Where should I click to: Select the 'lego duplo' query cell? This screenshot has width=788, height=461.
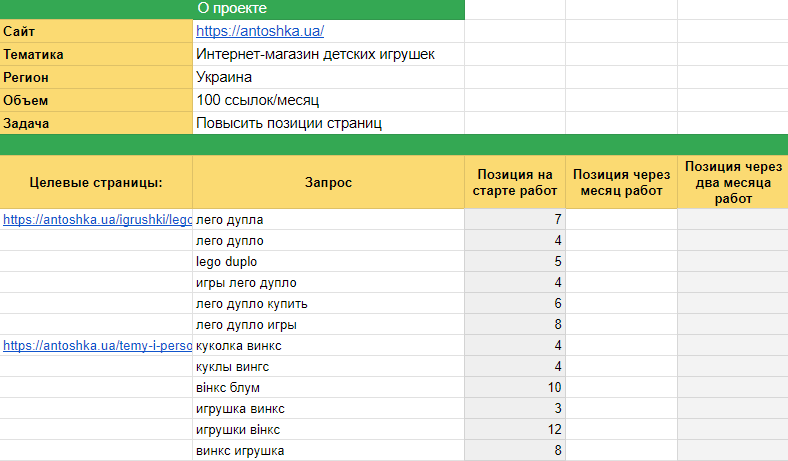pyautogui.click(x=228, y=261)
